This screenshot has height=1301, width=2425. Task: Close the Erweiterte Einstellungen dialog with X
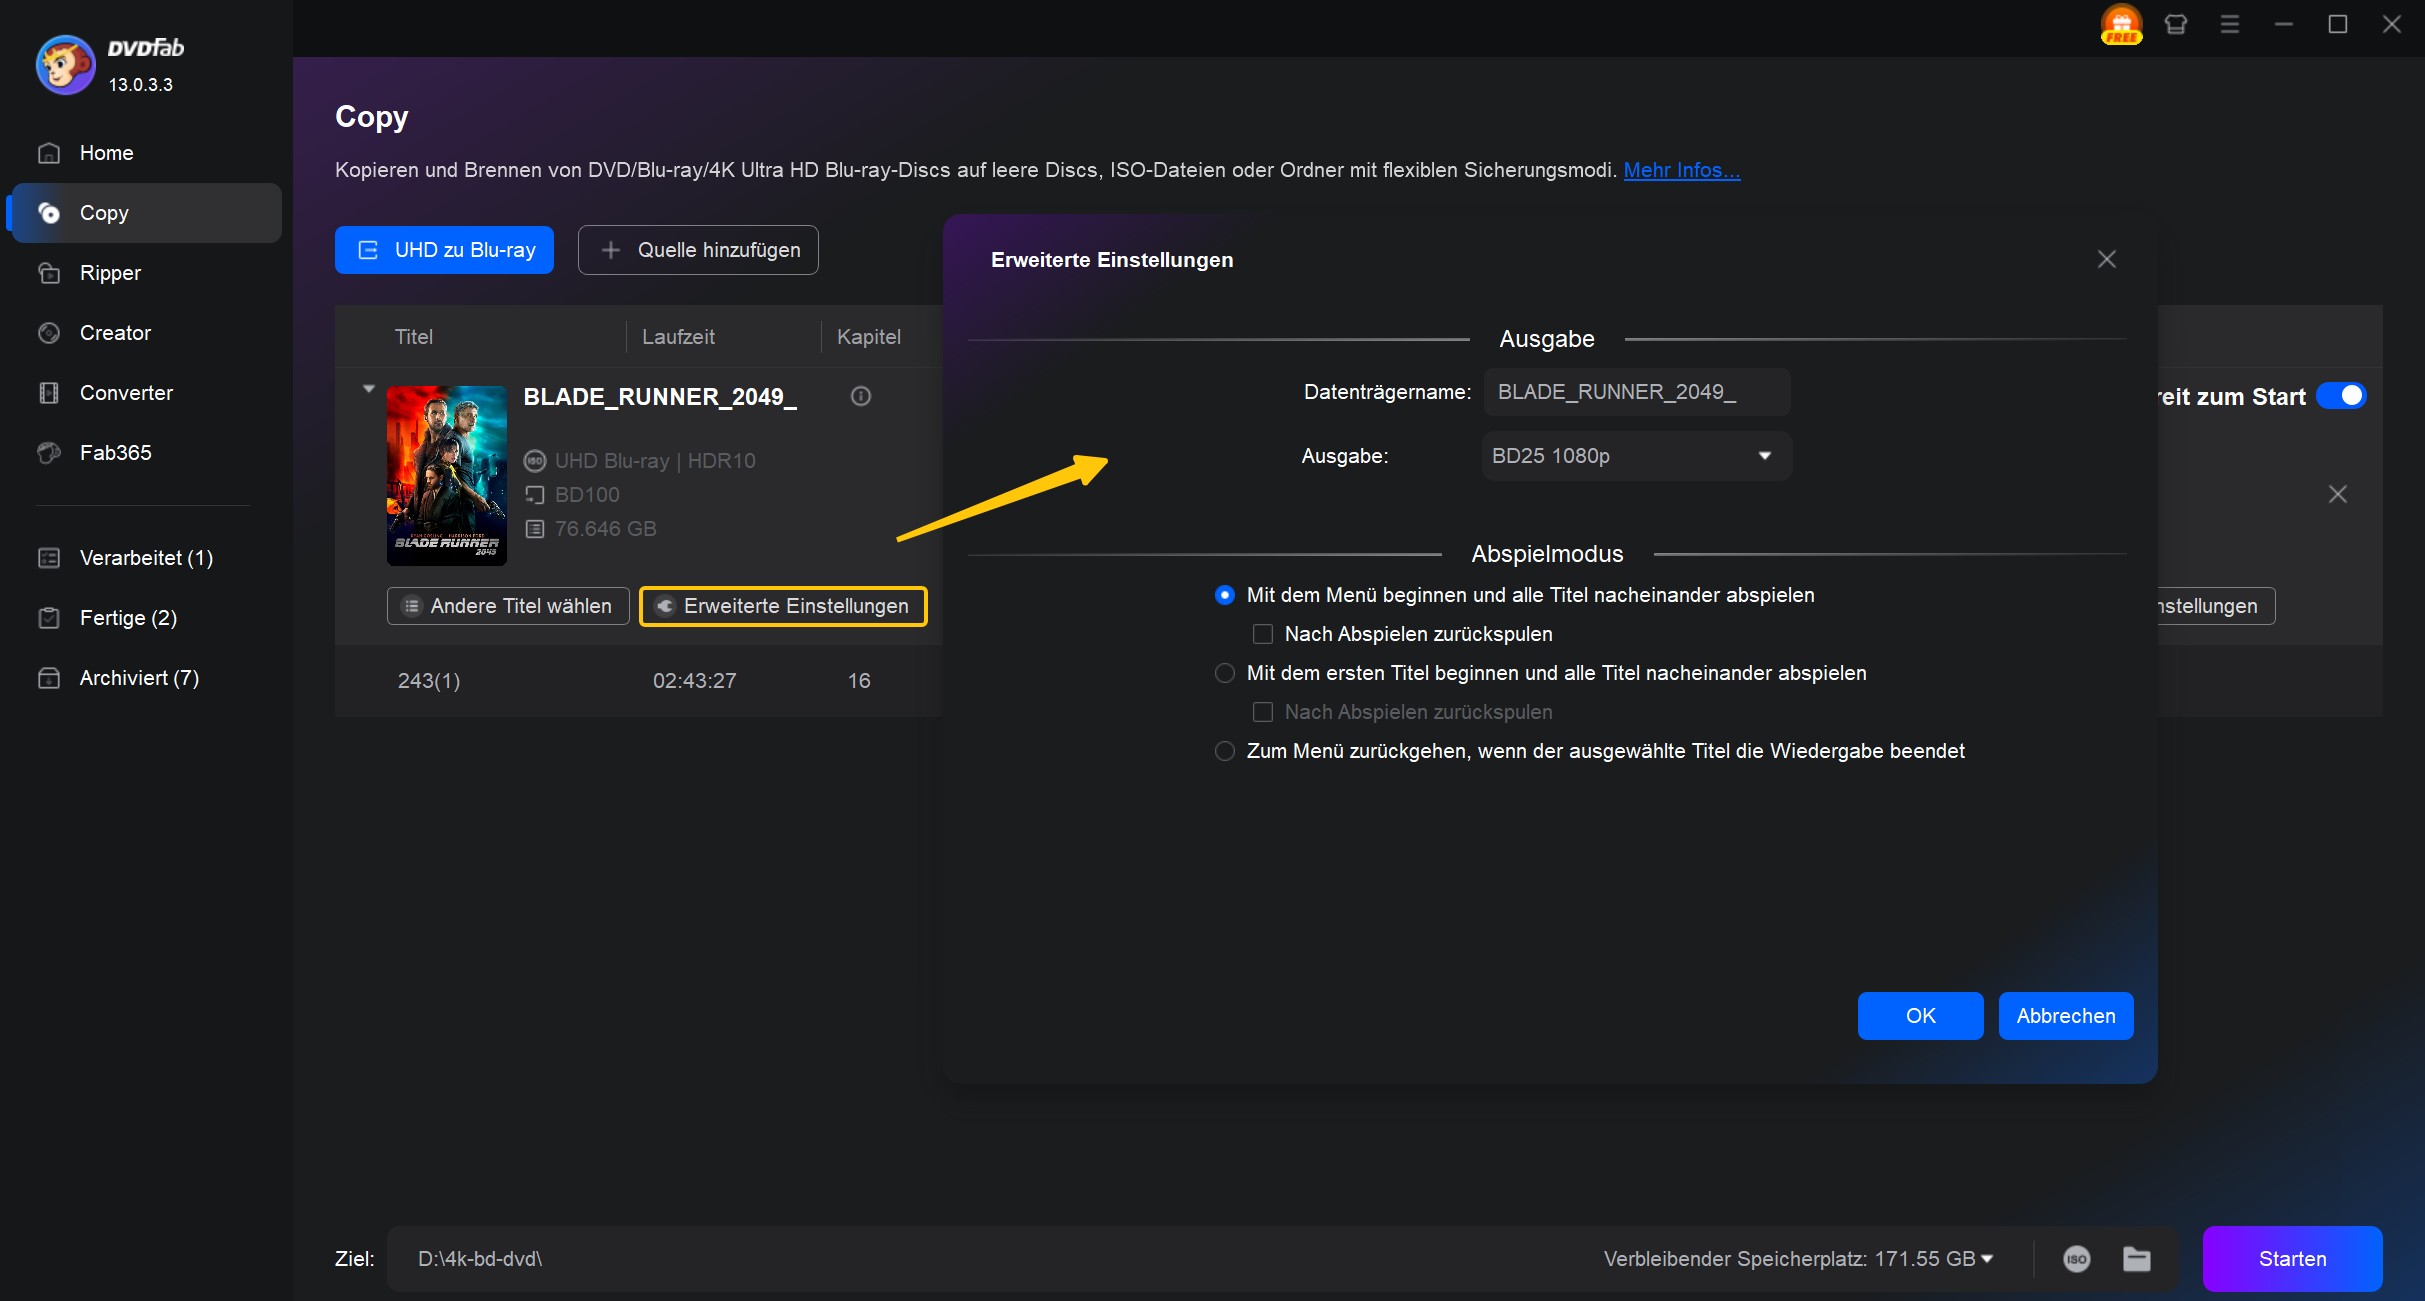(x=2107, y=259)
